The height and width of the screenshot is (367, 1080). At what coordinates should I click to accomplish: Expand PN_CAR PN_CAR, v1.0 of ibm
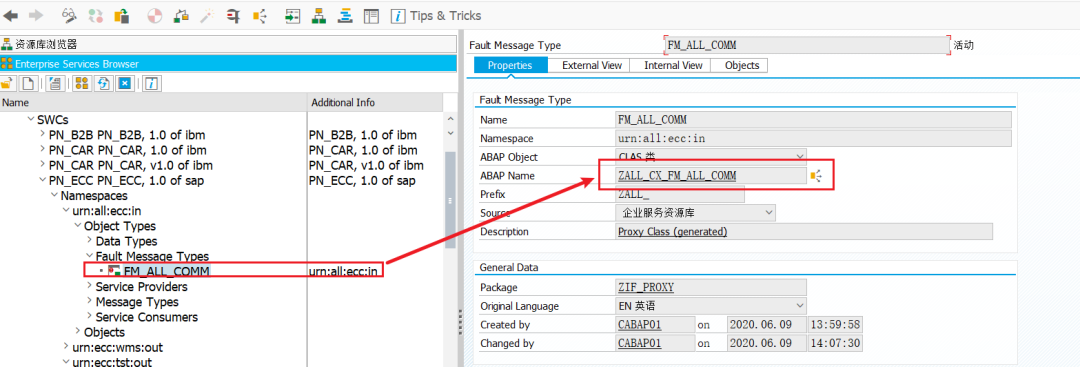point(42,165)
